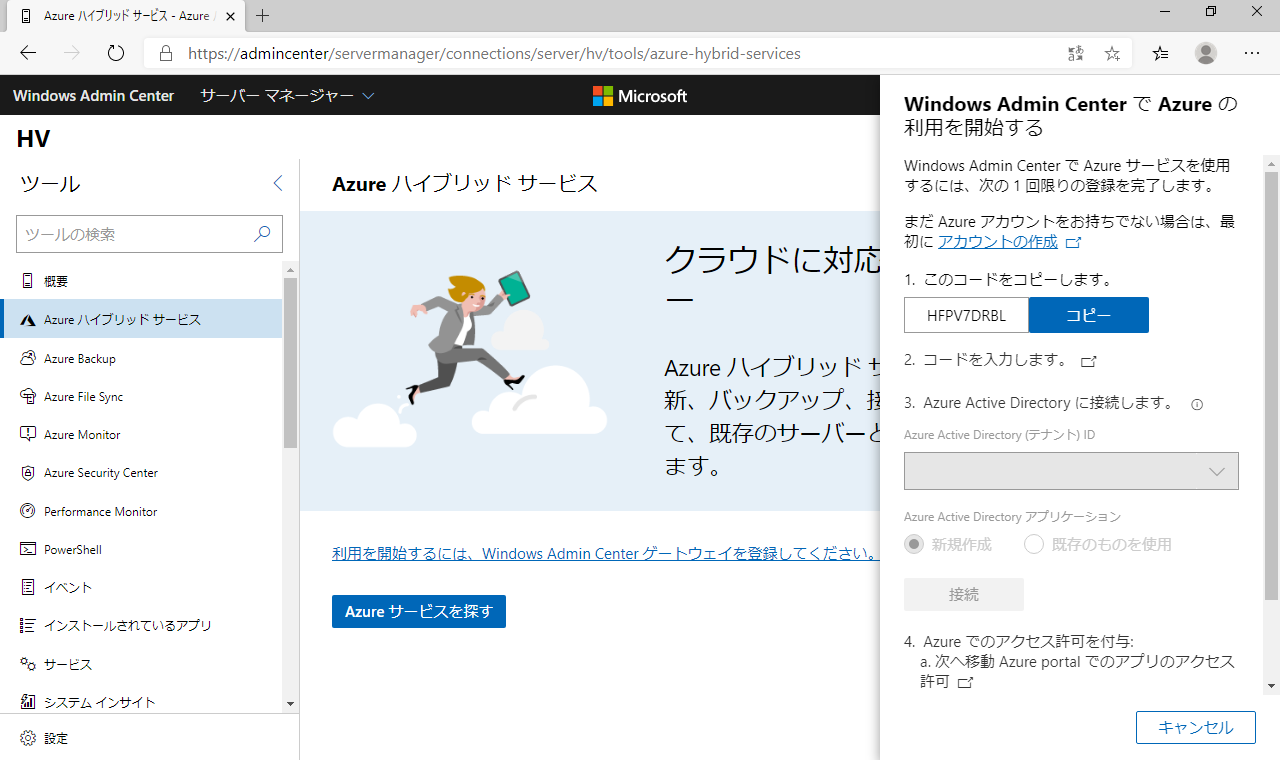Select the サービス tool item
Image resolution: width=1280 pixels, height=760 pixels.
point(142,664)
